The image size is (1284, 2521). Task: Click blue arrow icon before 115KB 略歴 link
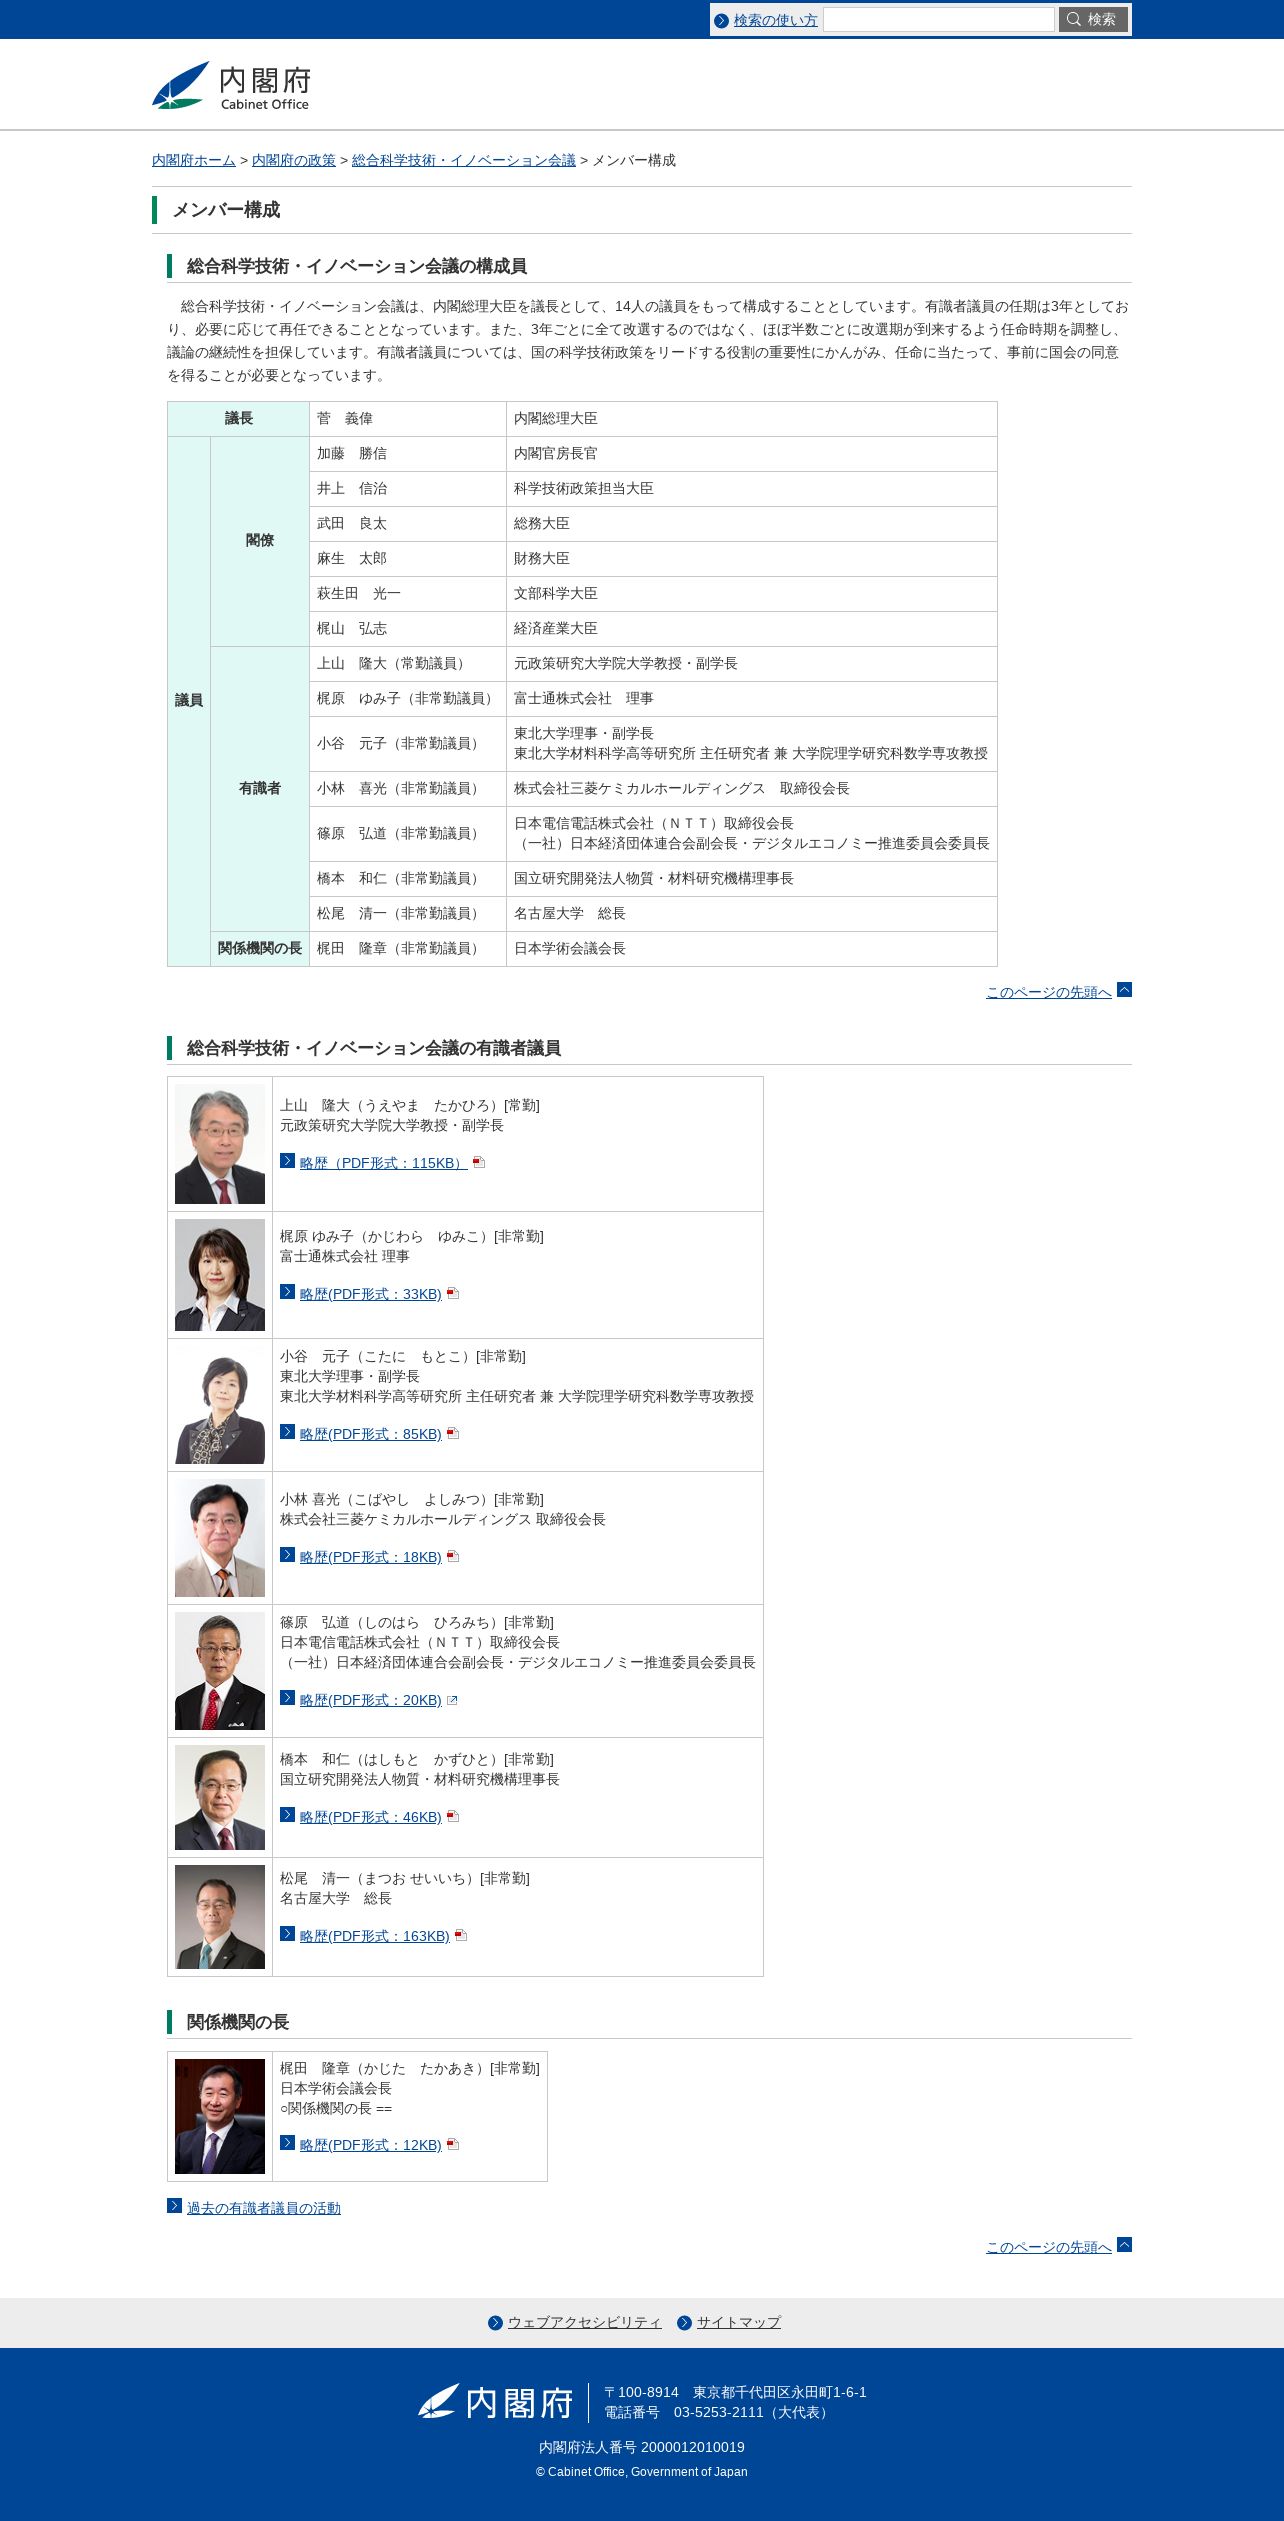pos(287,1161)
